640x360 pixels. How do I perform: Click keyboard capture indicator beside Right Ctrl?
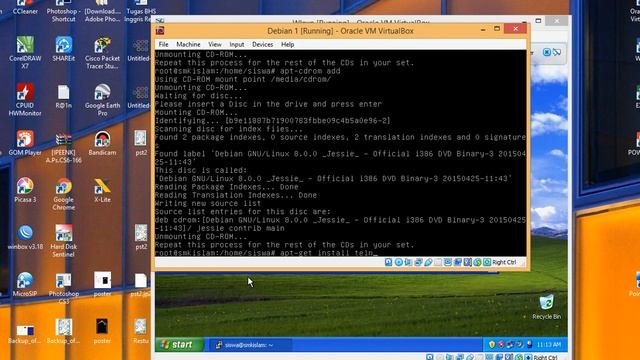(x=487, y=262)
